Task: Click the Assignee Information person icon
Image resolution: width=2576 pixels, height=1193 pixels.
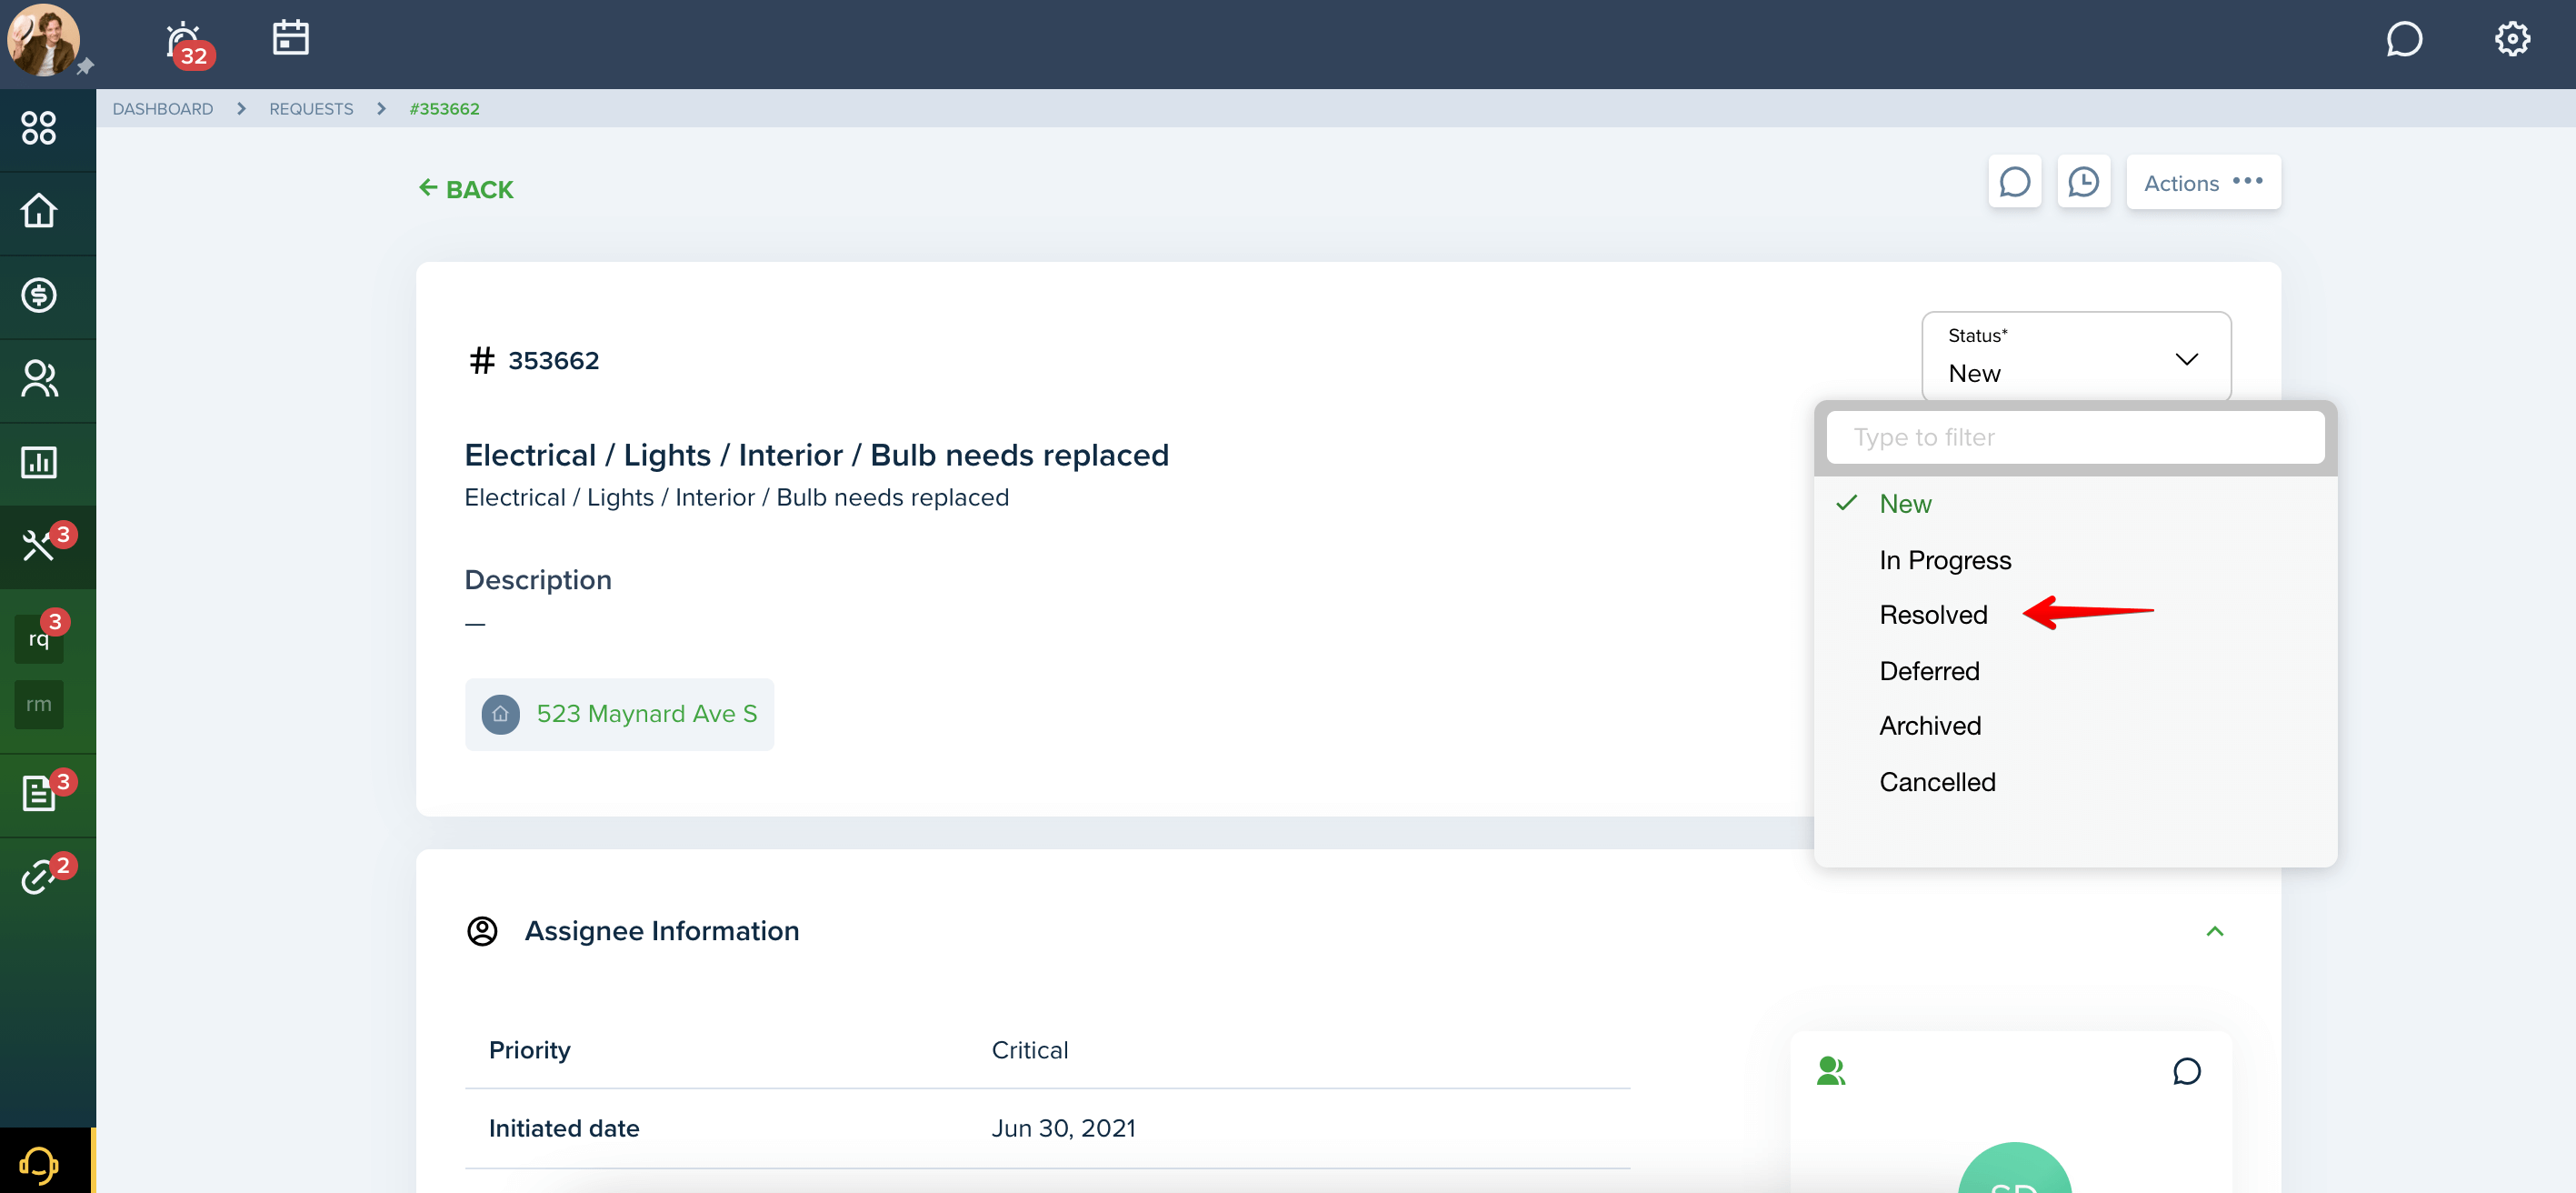Action: coord(482,931)
